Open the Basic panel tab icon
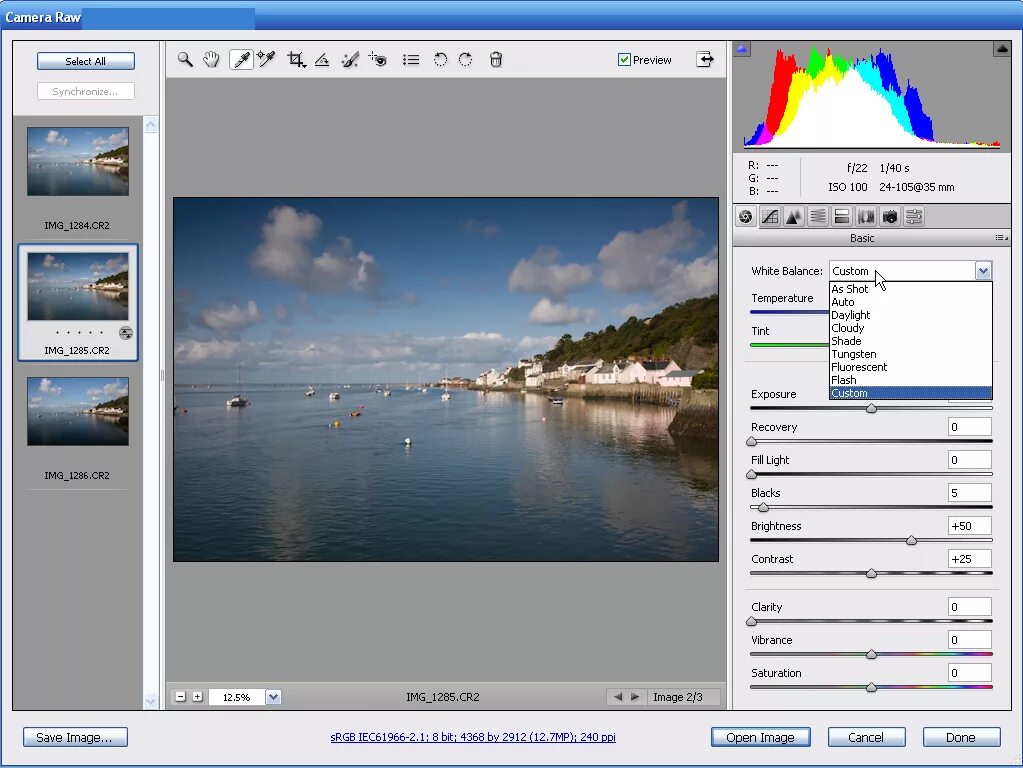 [x=746, y=217]
